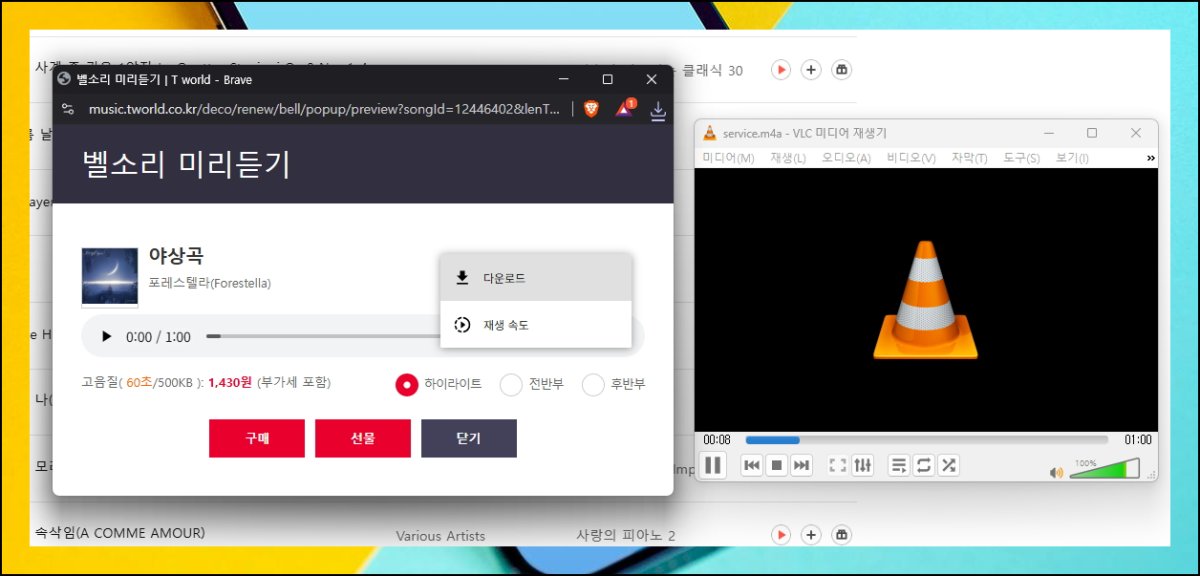Open Brave Rewards triangle icon with badge
This screenshot has width=1200, height=576.
[x=625, y=108]
